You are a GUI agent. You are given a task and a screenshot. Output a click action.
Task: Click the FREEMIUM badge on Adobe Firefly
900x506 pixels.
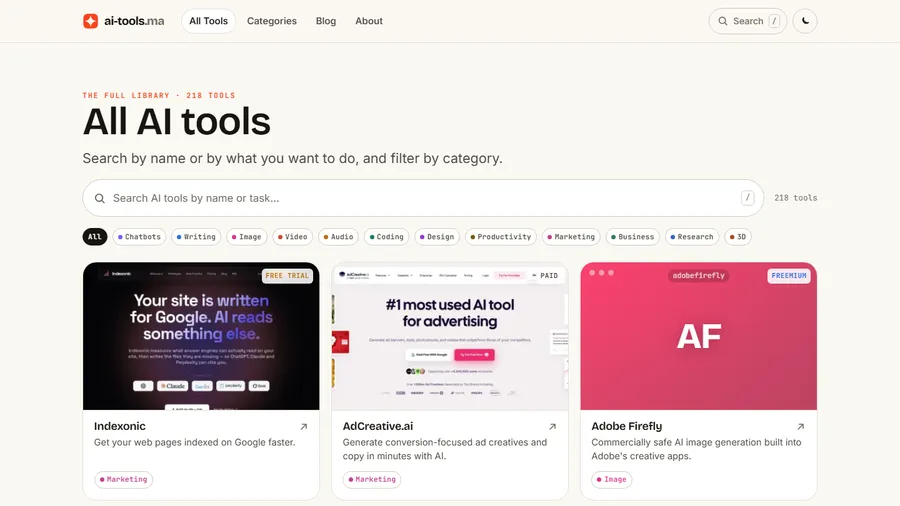pos(789,276)
